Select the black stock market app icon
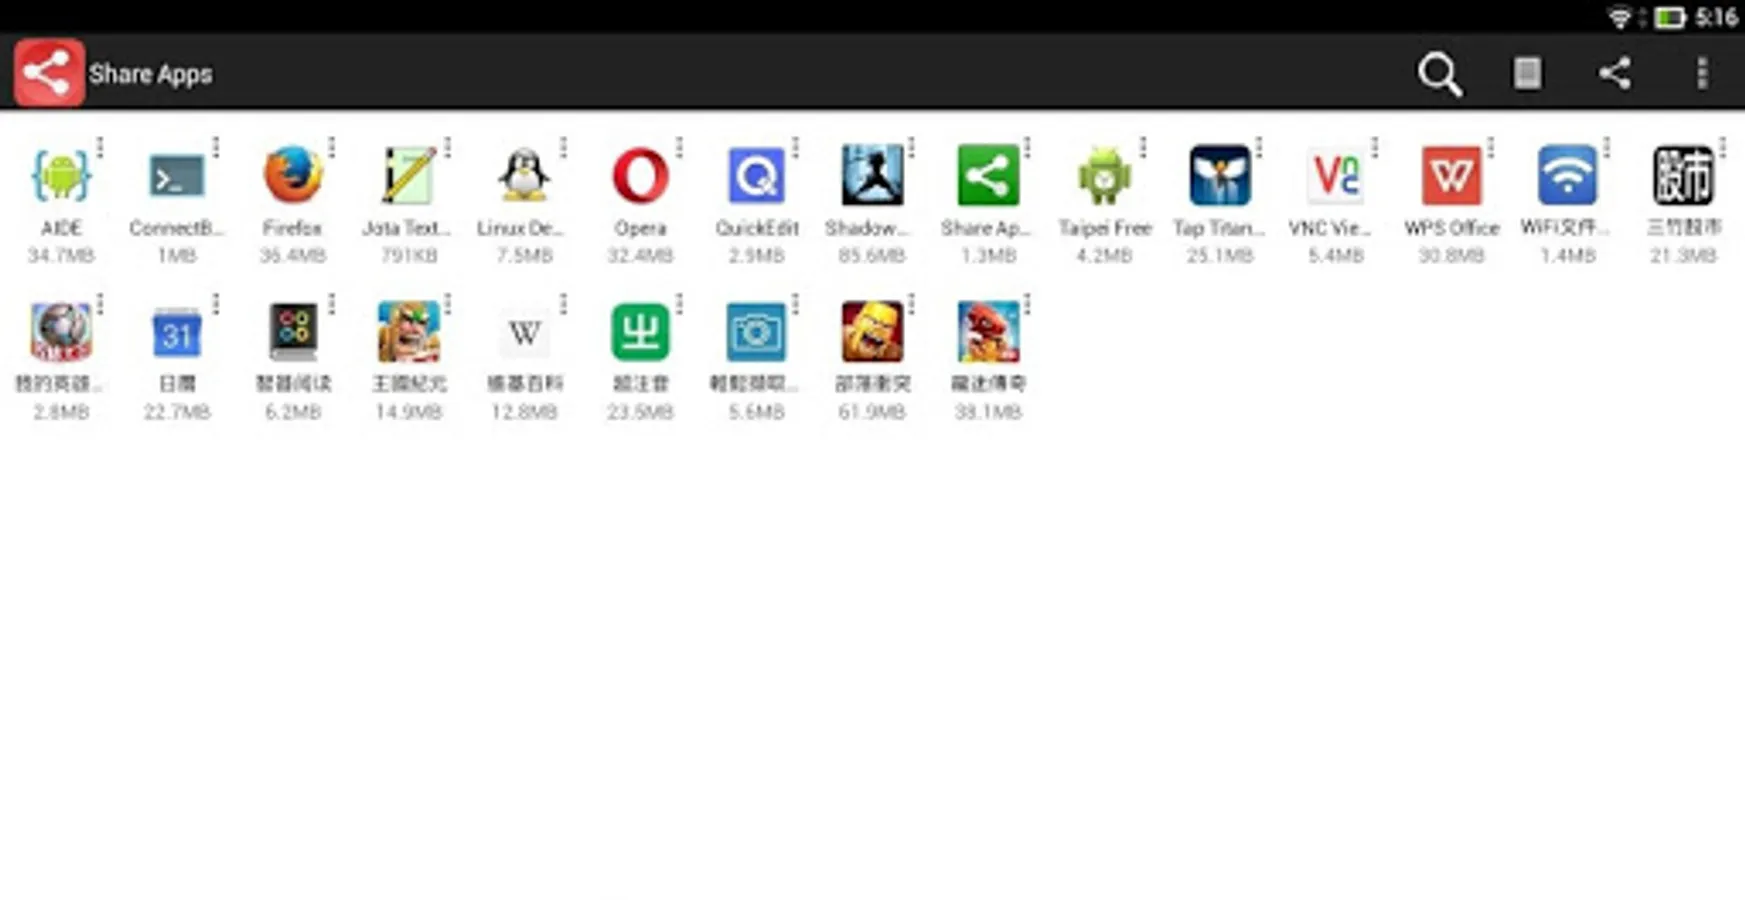Screen dimensions: 1745x900 (1684, 176)
